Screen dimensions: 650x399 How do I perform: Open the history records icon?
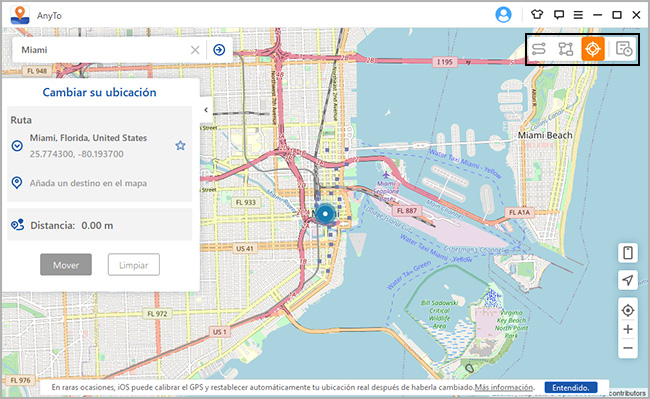tap(623, 49)
